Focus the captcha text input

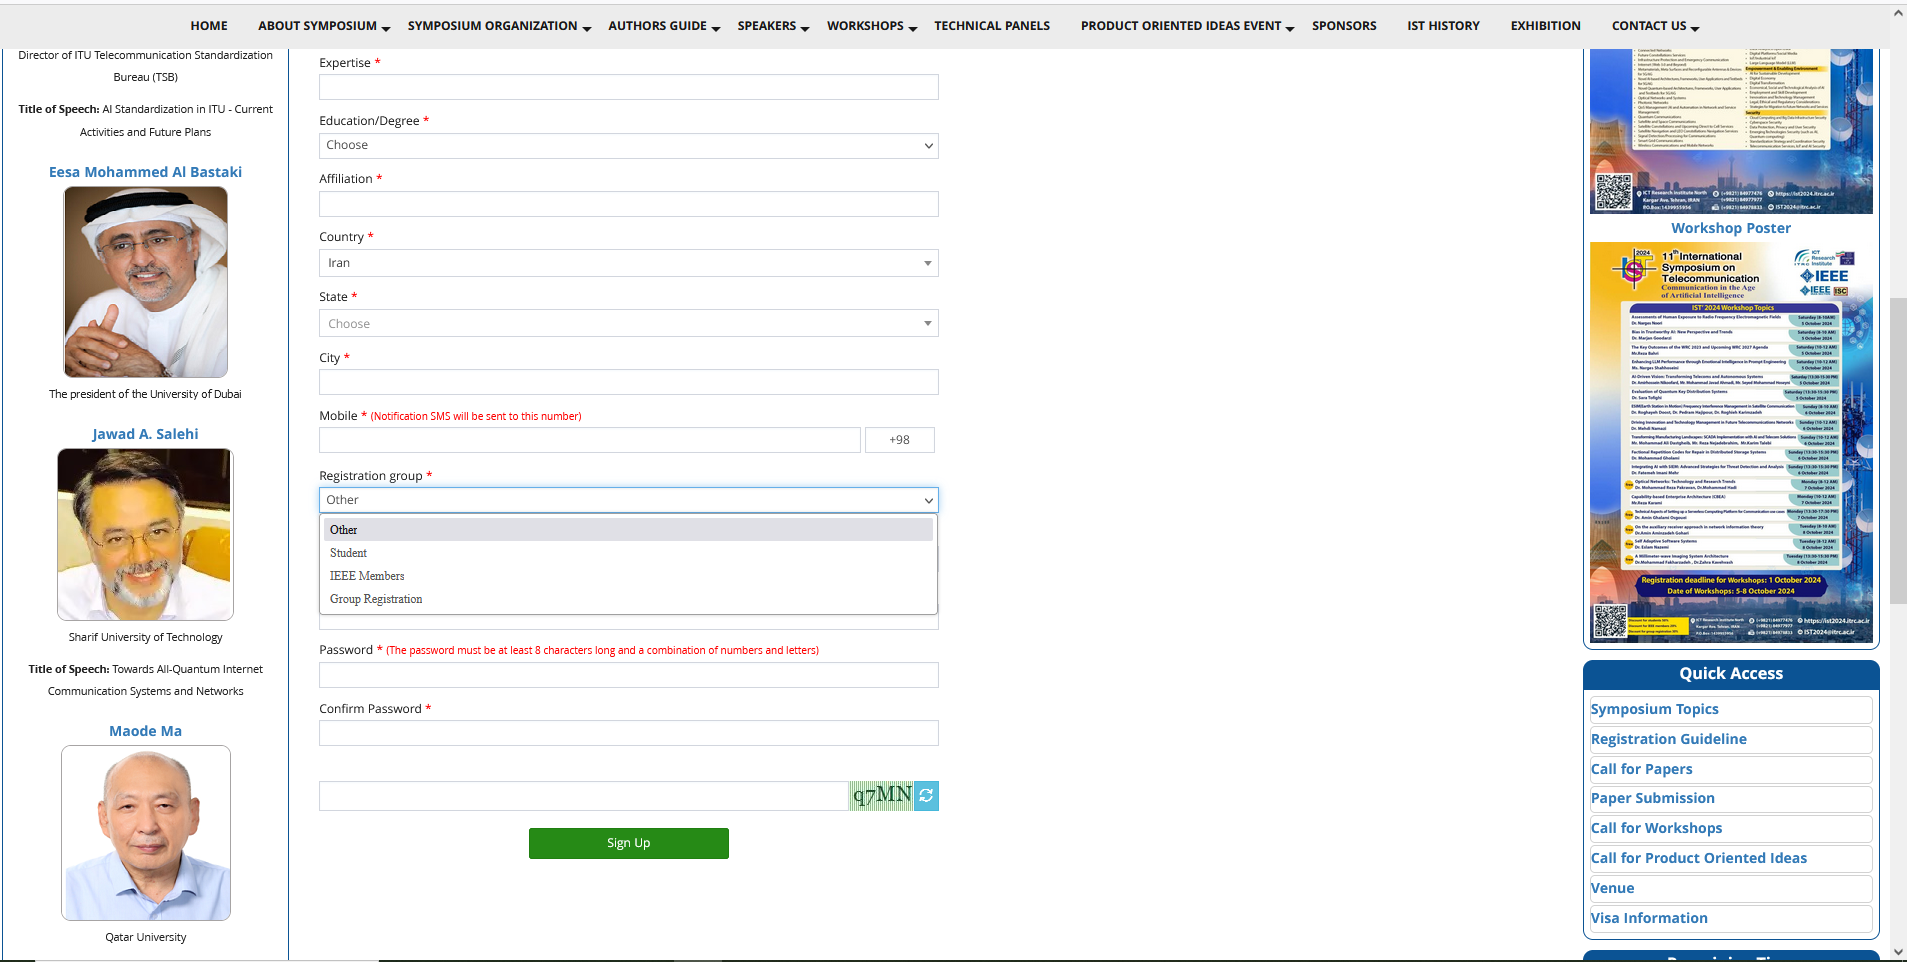click(584, 796)
